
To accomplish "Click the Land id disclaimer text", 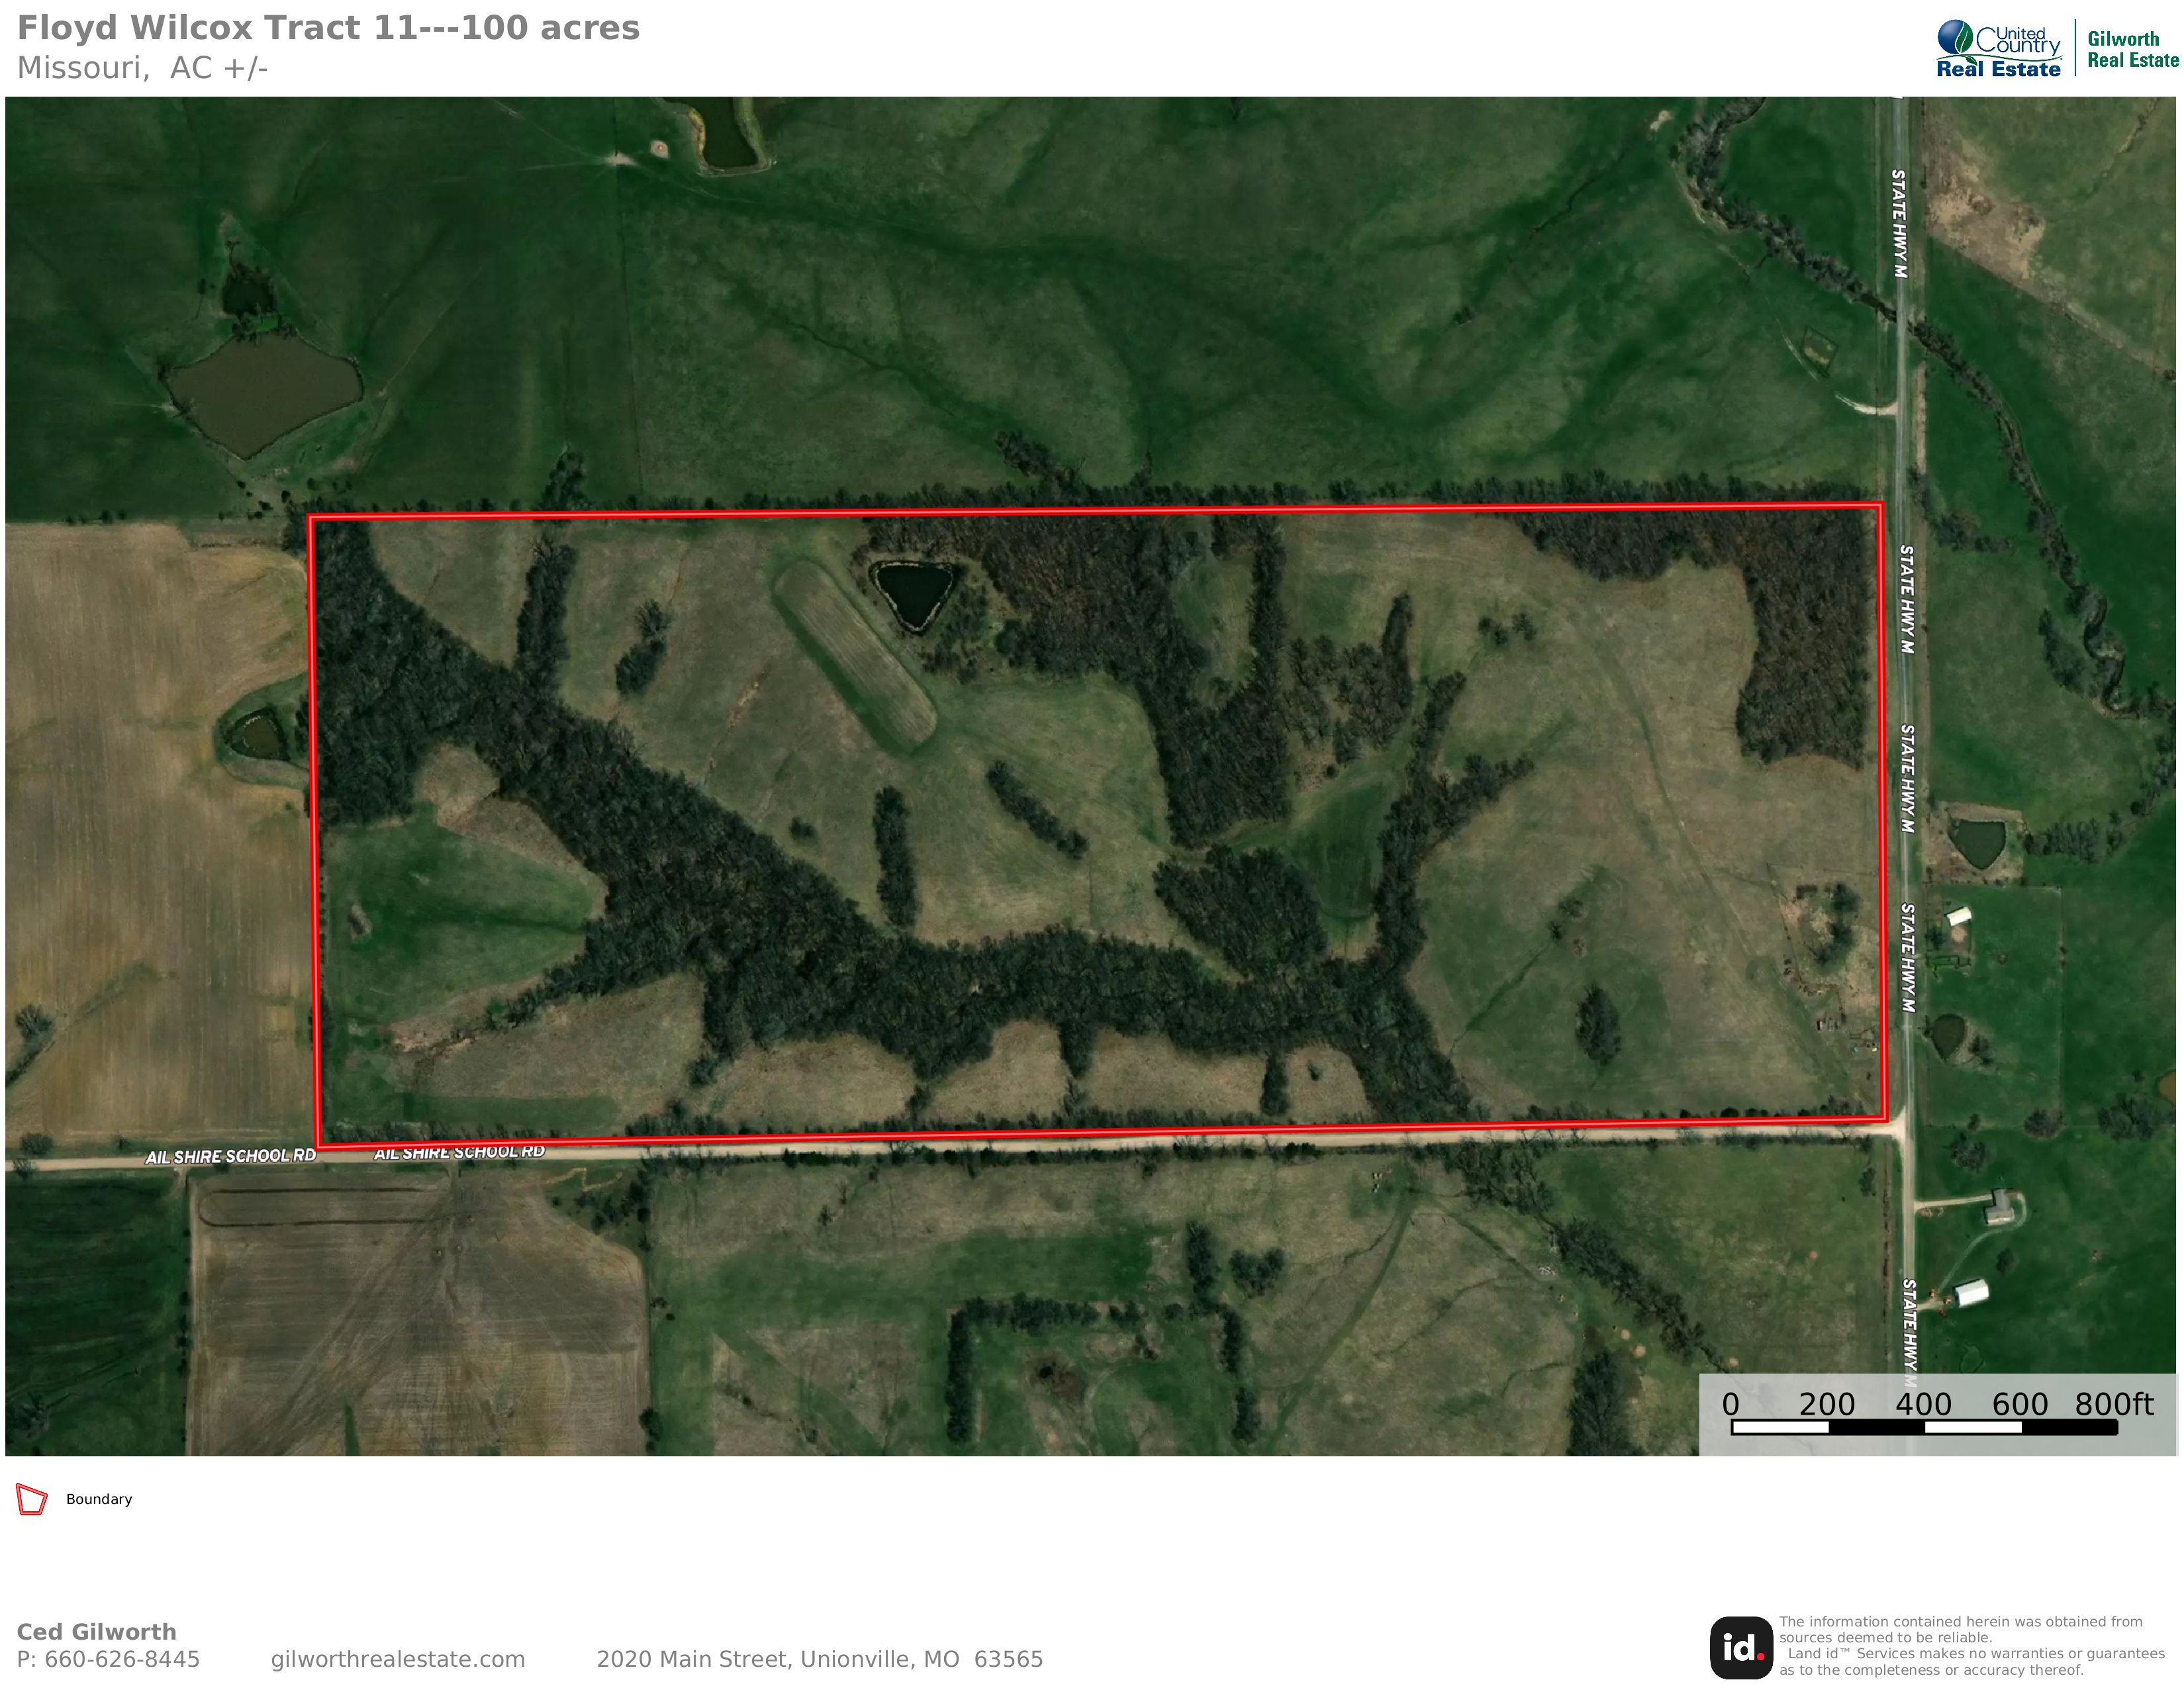I will click(1971, 1646).
